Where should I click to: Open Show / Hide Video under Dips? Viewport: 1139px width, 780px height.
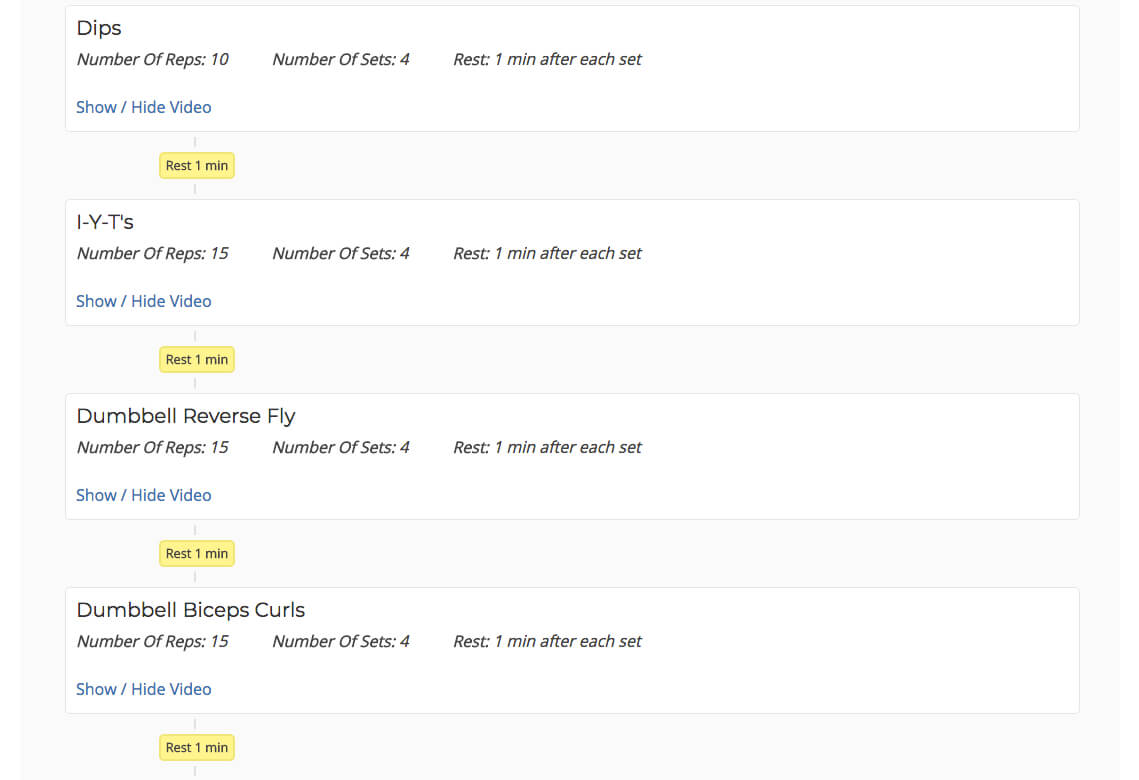[x=144, y=107]
